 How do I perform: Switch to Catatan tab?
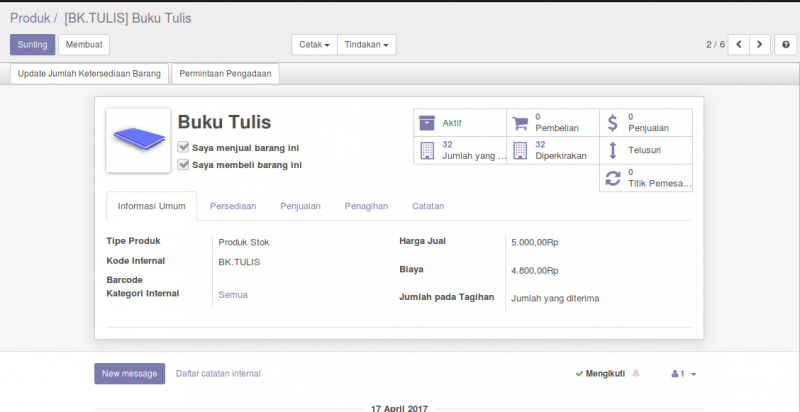[428, 206]
